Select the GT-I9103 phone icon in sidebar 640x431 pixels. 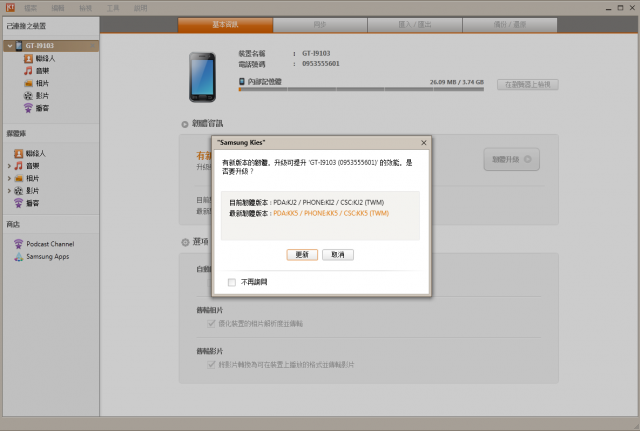(19, 46)
